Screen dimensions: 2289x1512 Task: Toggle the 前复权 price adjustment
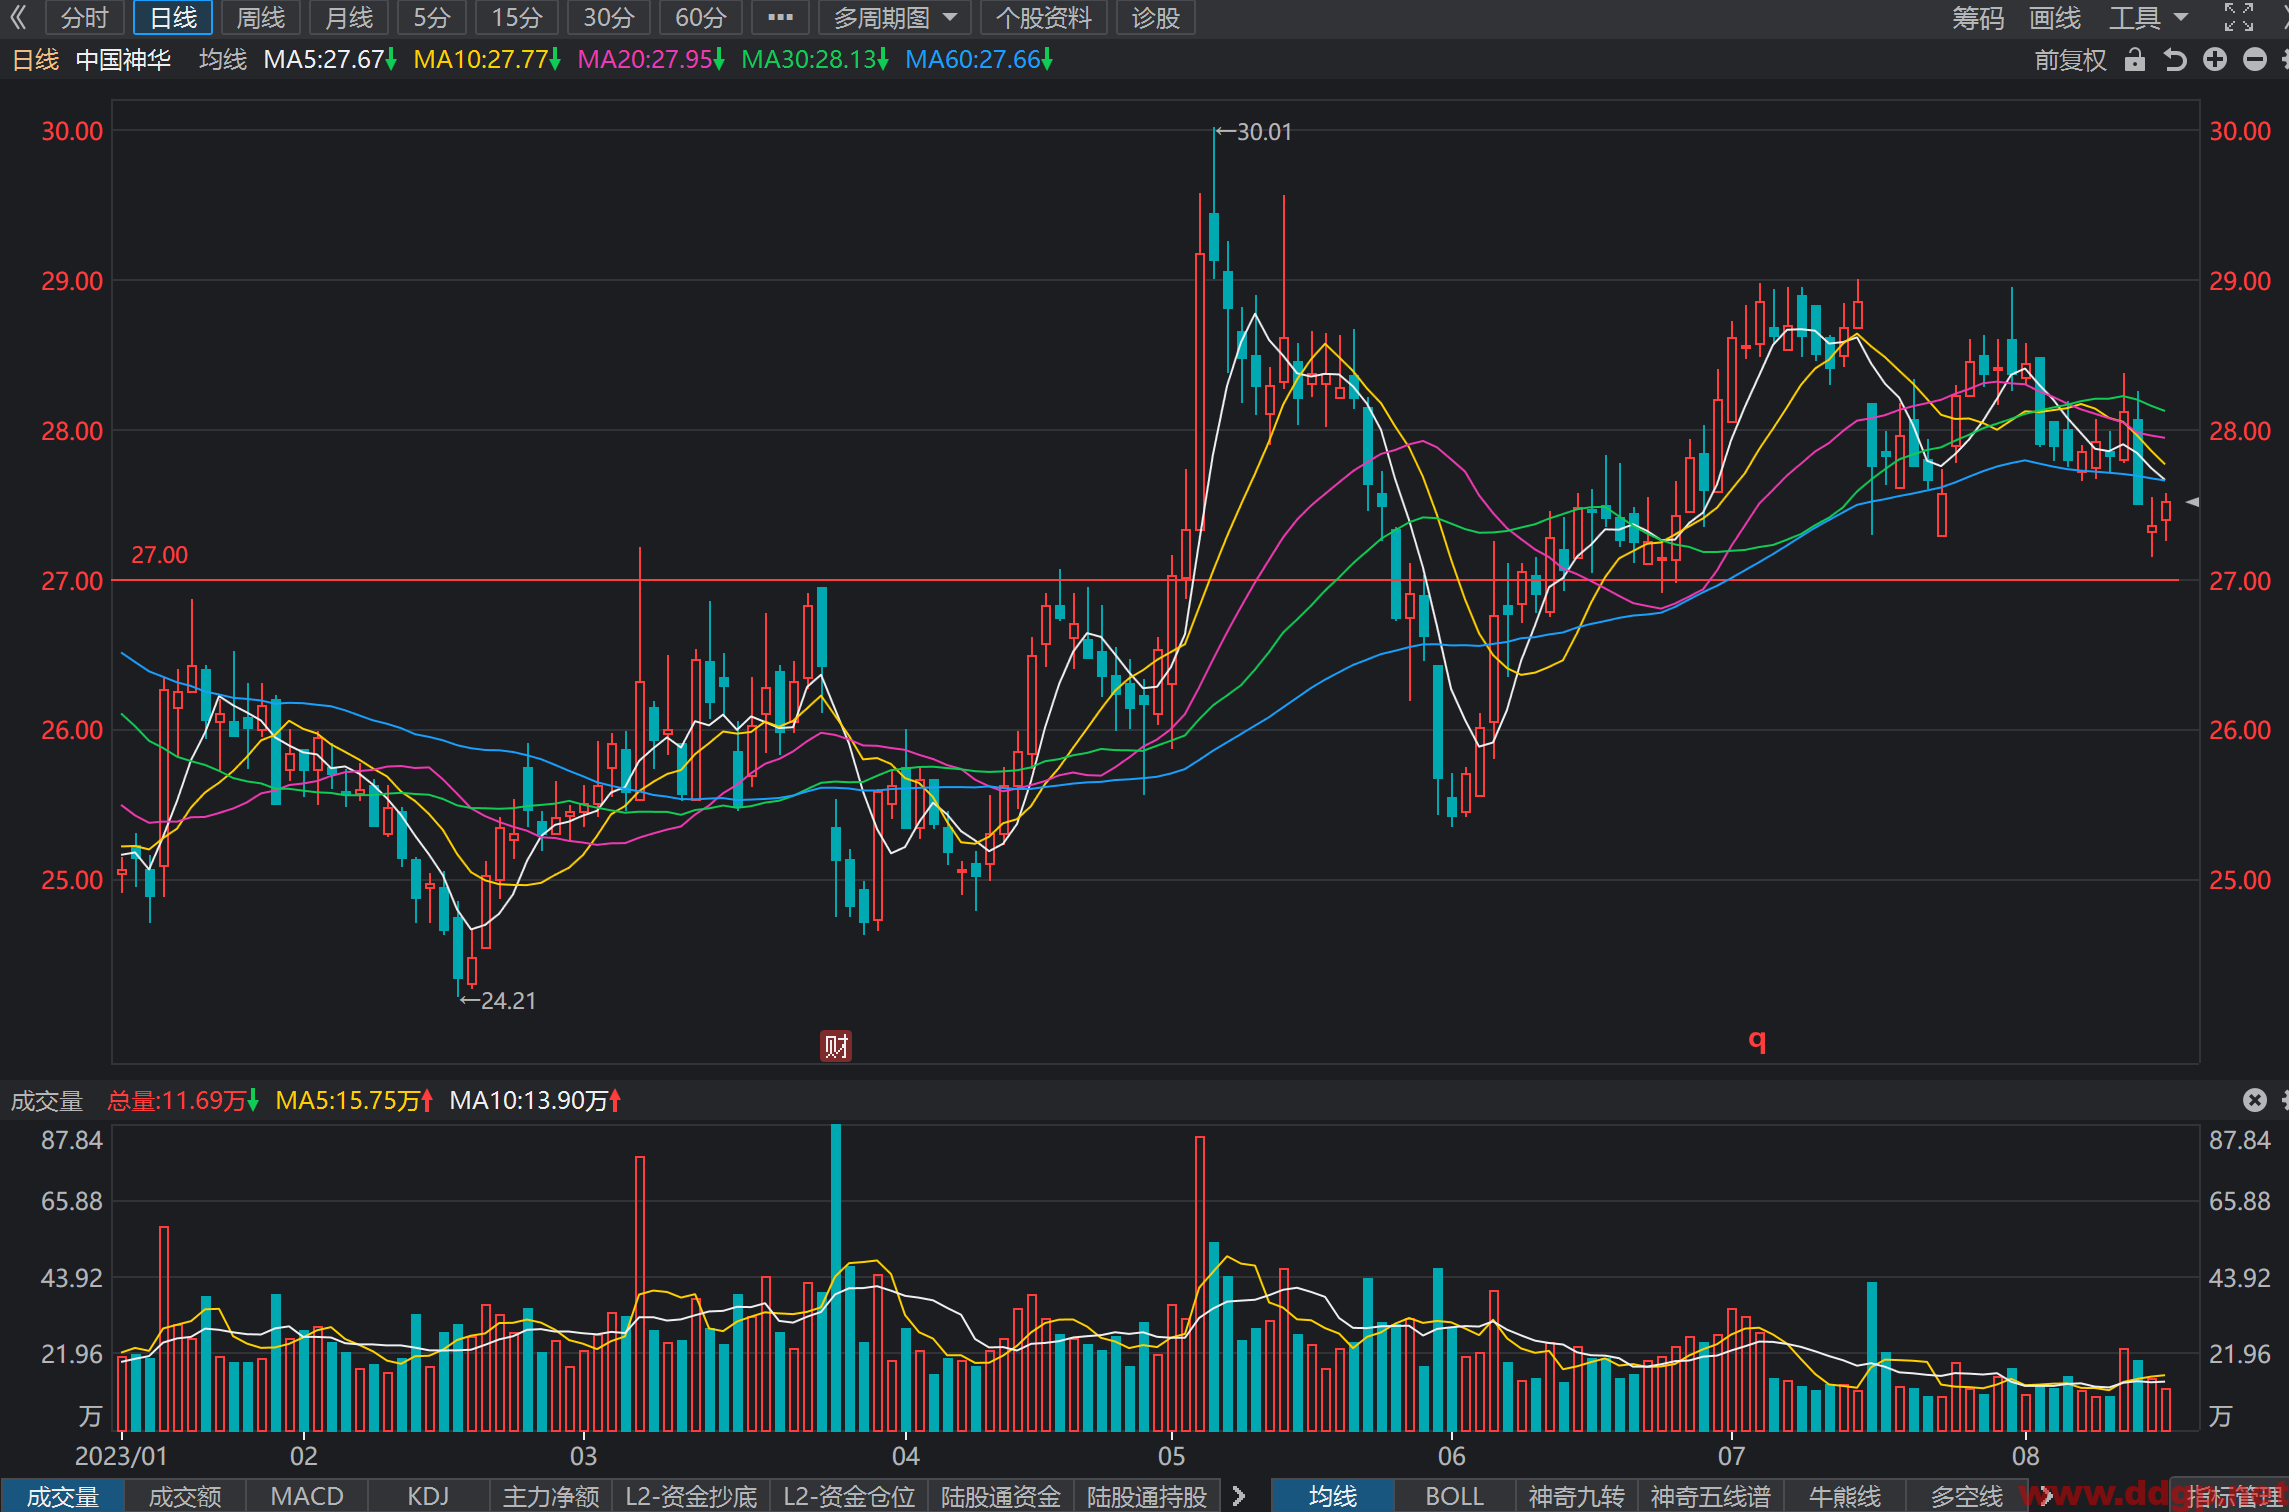pos(2071,60)
